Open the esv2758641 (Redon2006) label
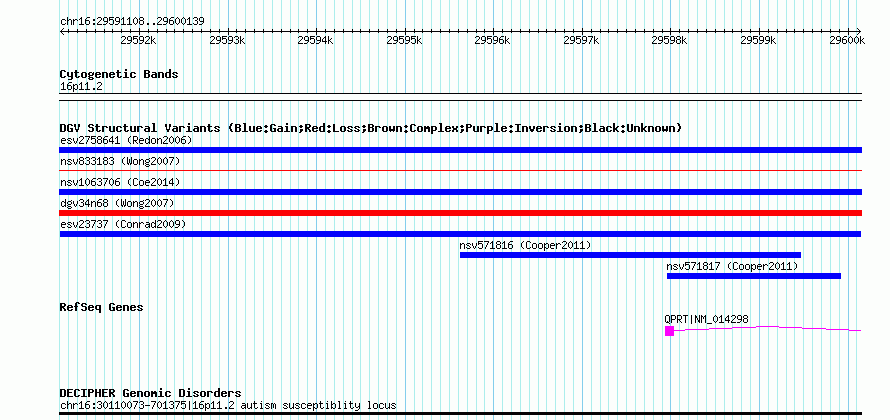The width and height of the screenshot is (890, 420). (x=126, y=140)
